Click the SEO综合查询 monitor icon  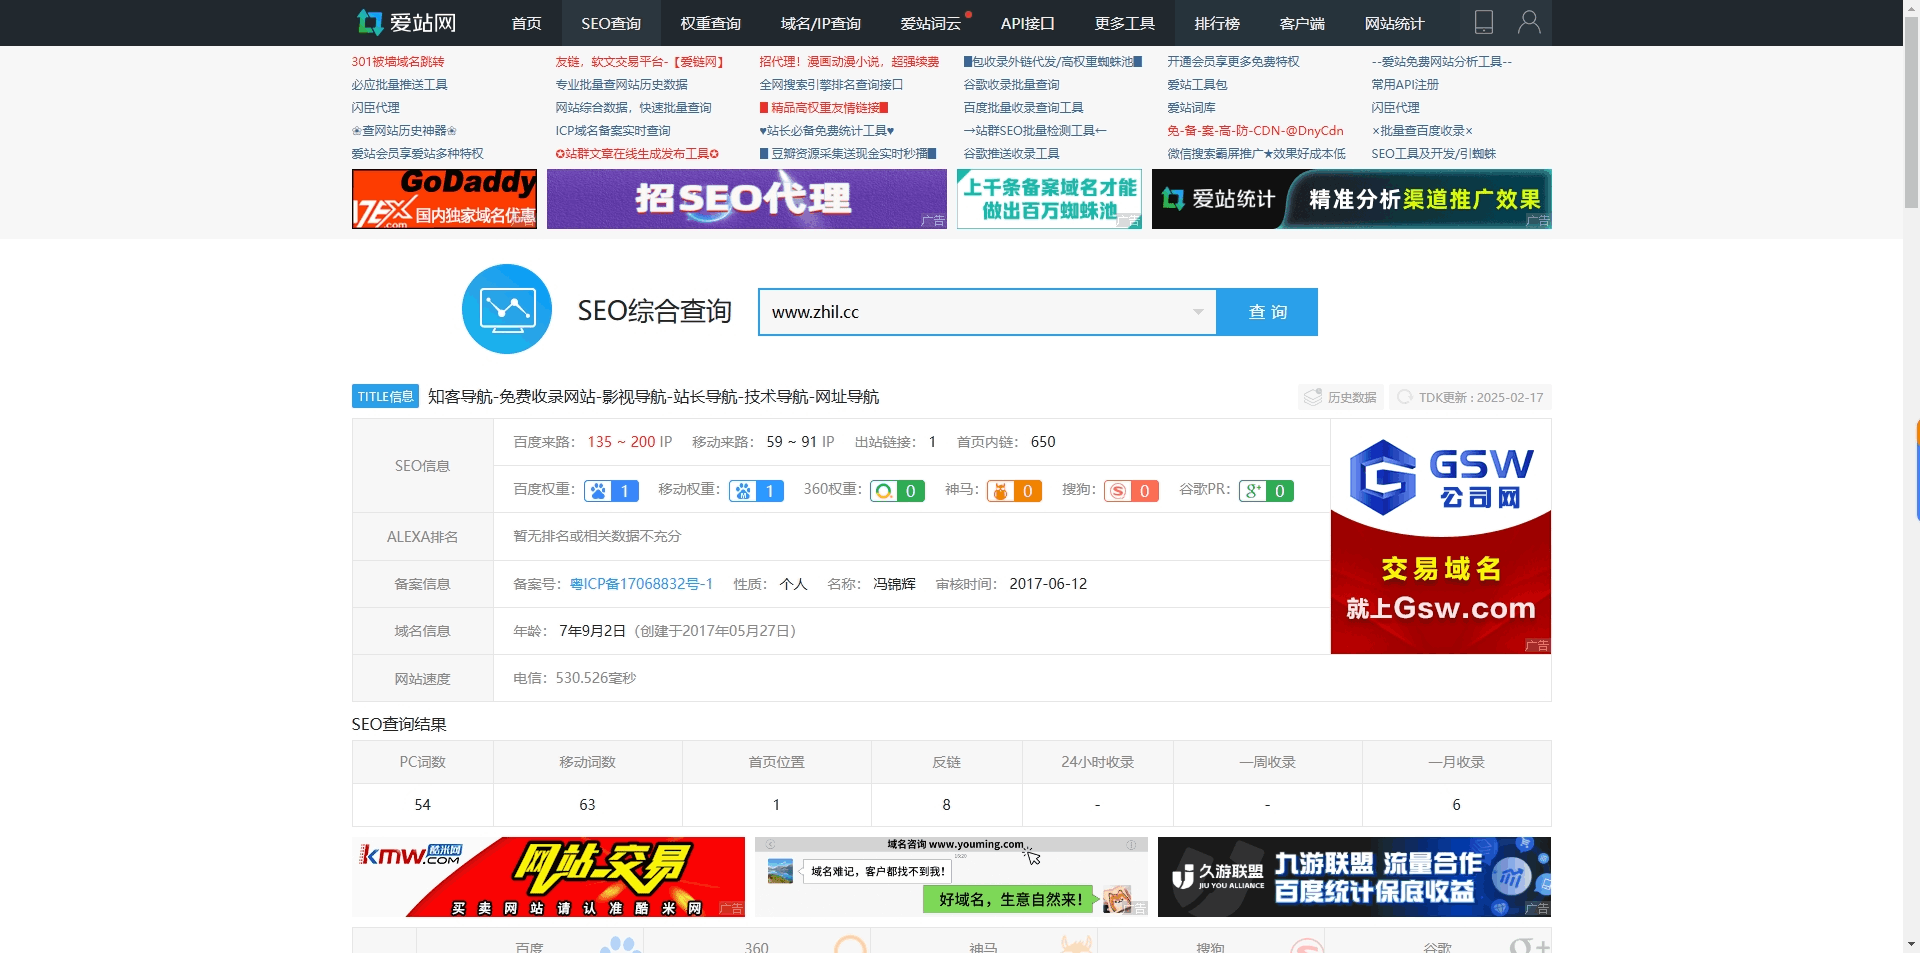pos(506,309)
